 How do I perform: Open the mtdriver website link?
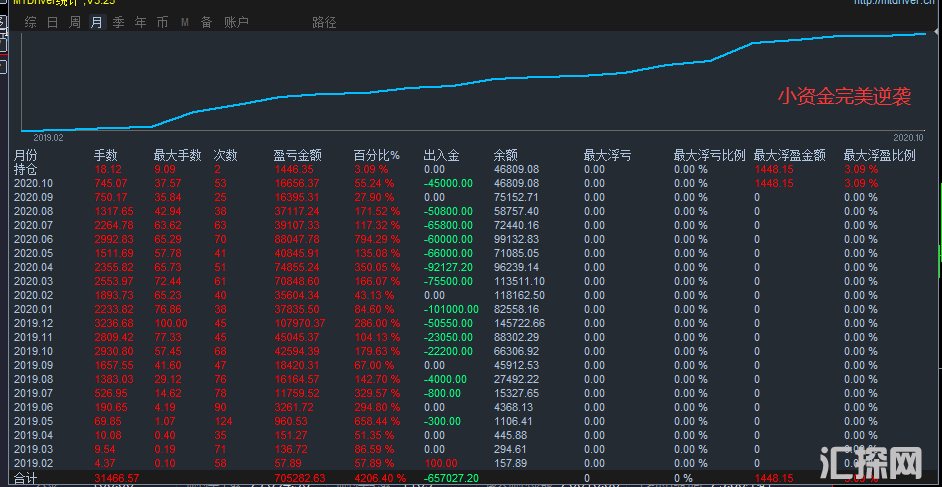pos(894,3)
